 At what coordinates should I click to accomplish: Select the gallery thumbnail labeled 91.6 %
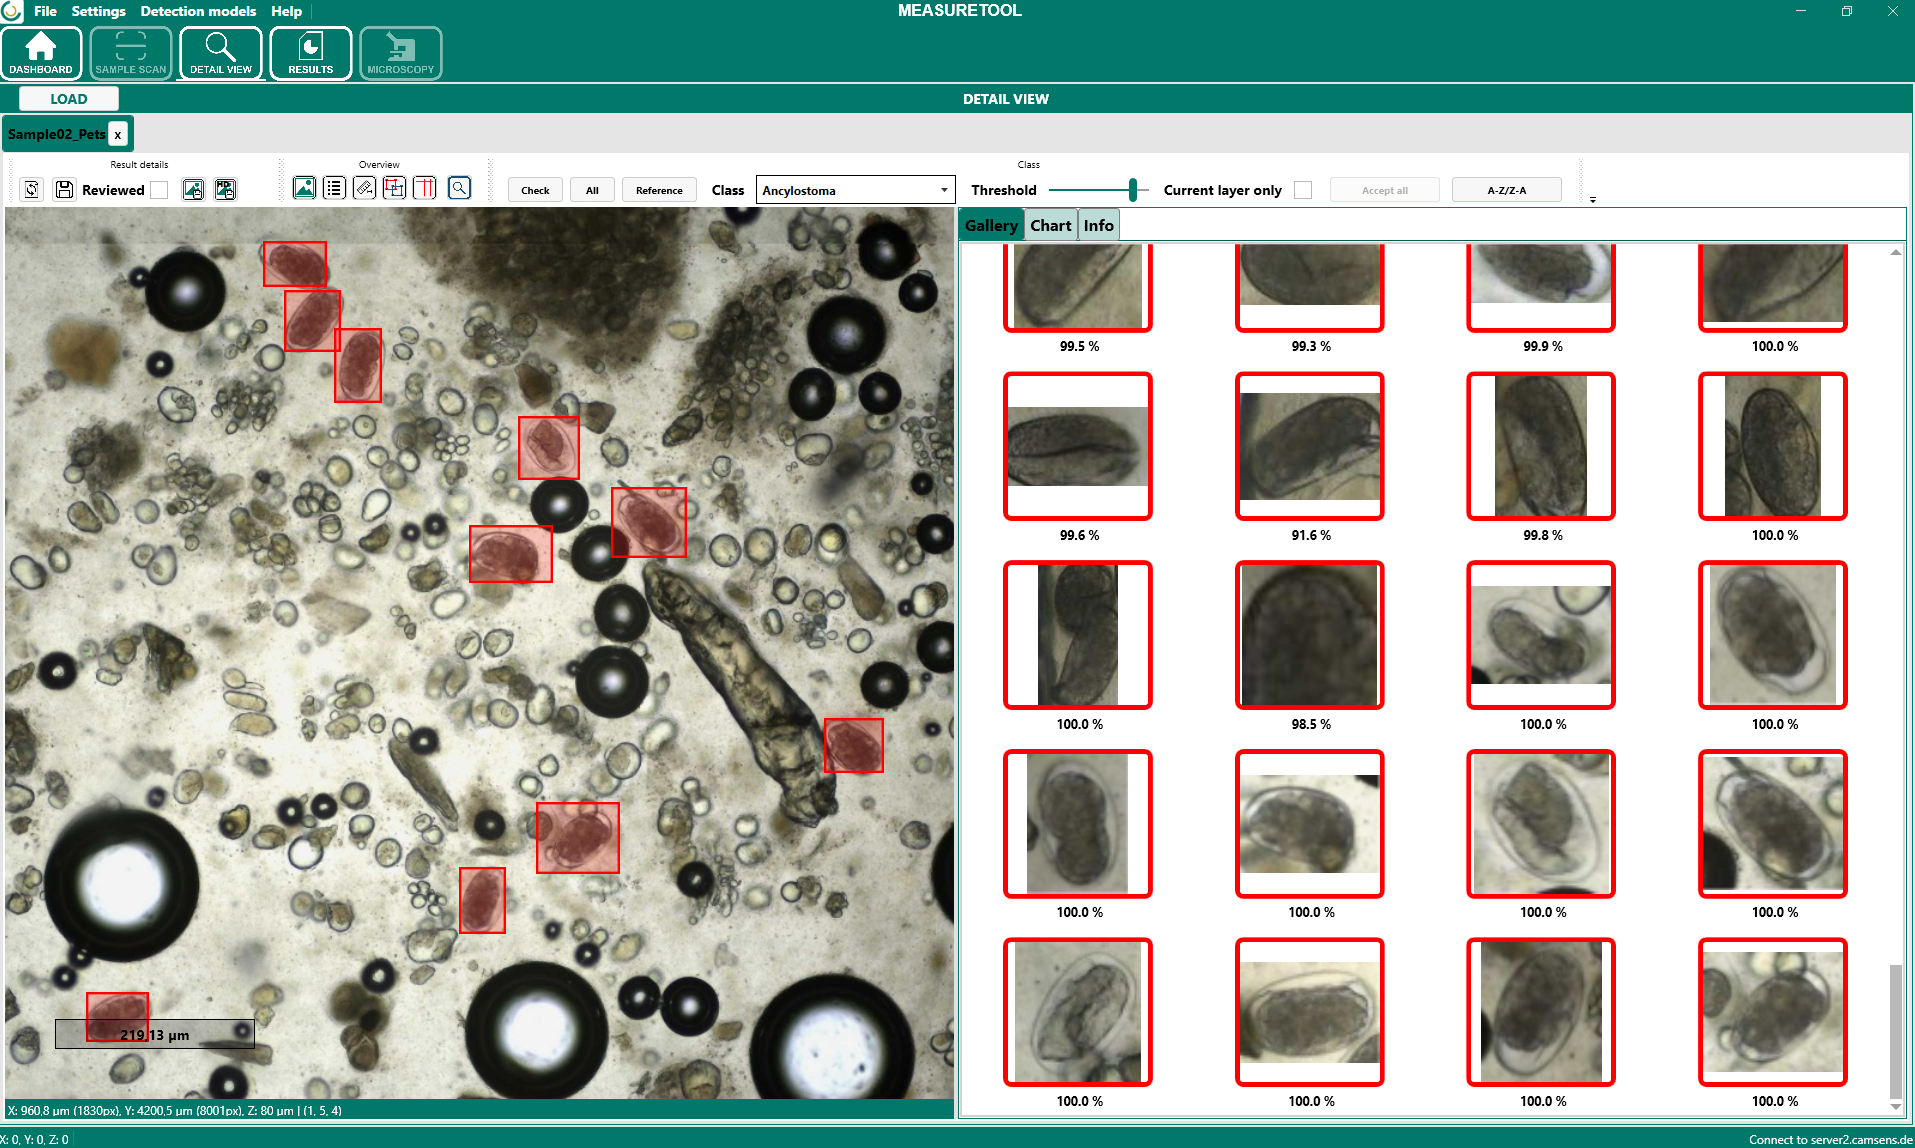click(x=1309, y=446)
